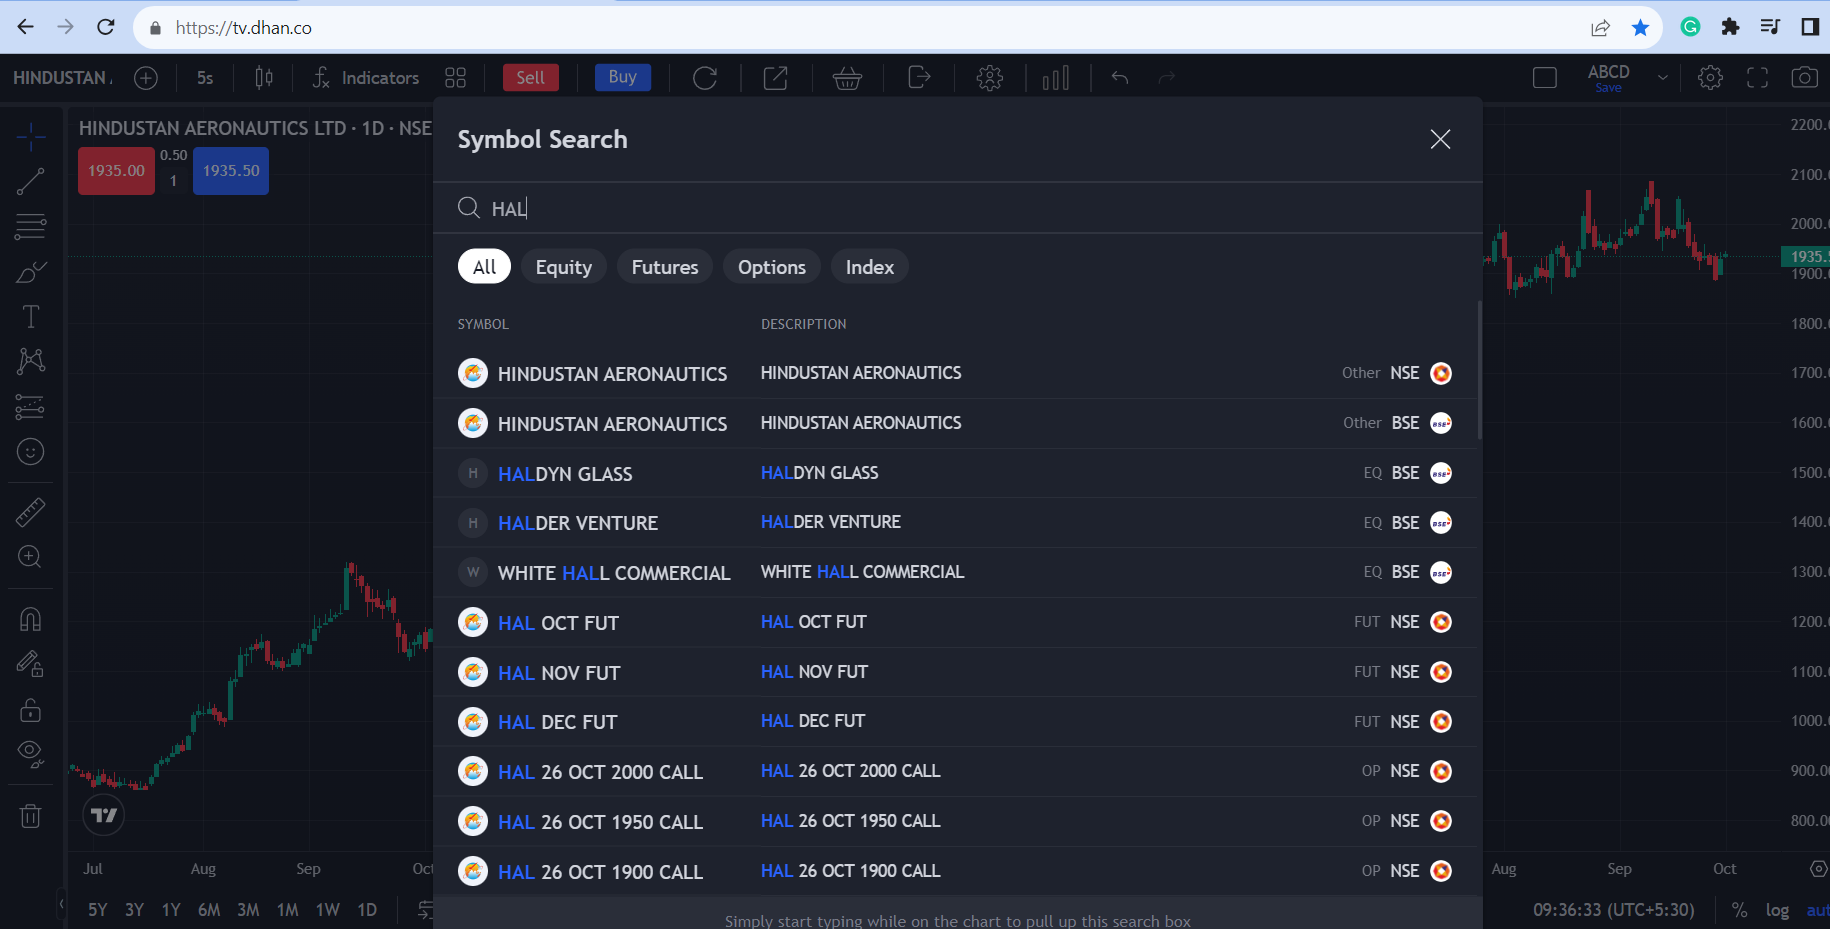
Task: Open the forecasting and measurement tools
Action: point(30,407)
